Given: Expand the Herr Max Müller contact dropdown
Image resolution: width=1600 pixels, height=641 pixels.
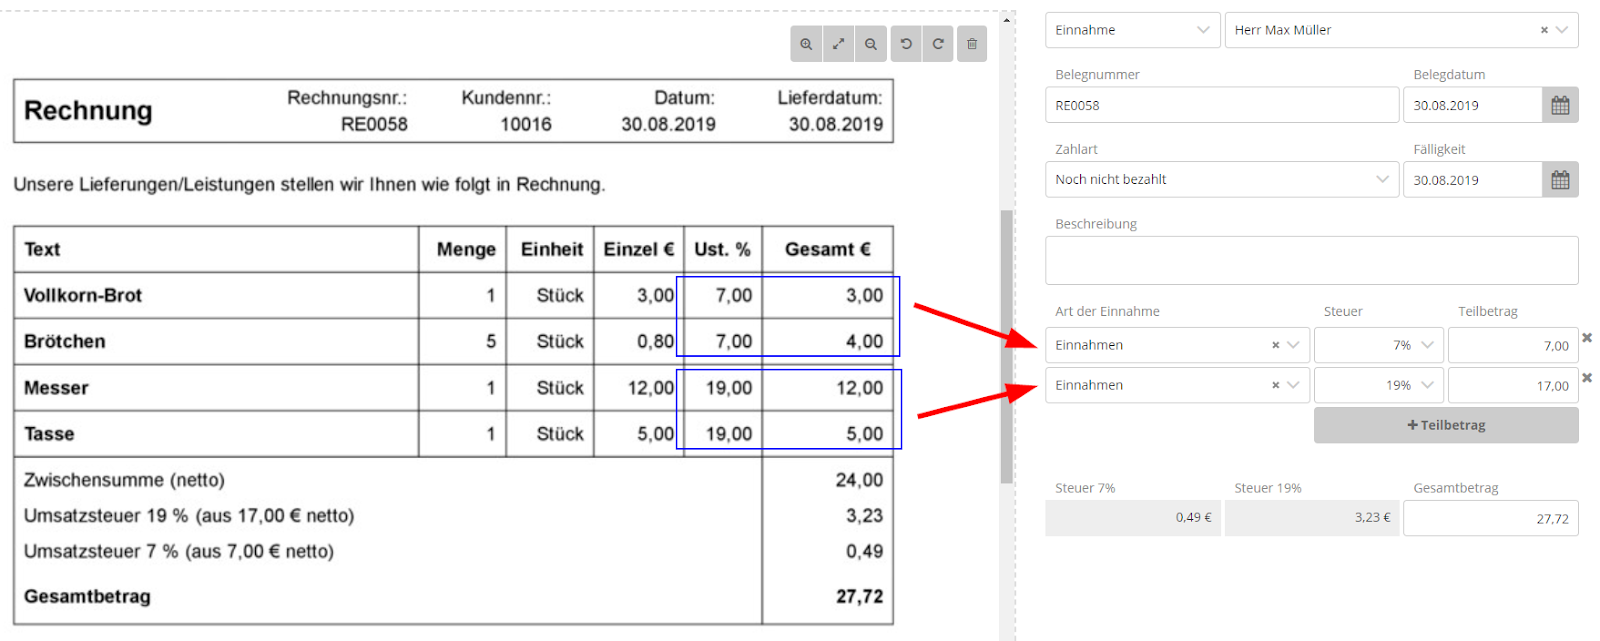Looking at the screenshot, I should pyautogui.click(x=1562, y=30).
